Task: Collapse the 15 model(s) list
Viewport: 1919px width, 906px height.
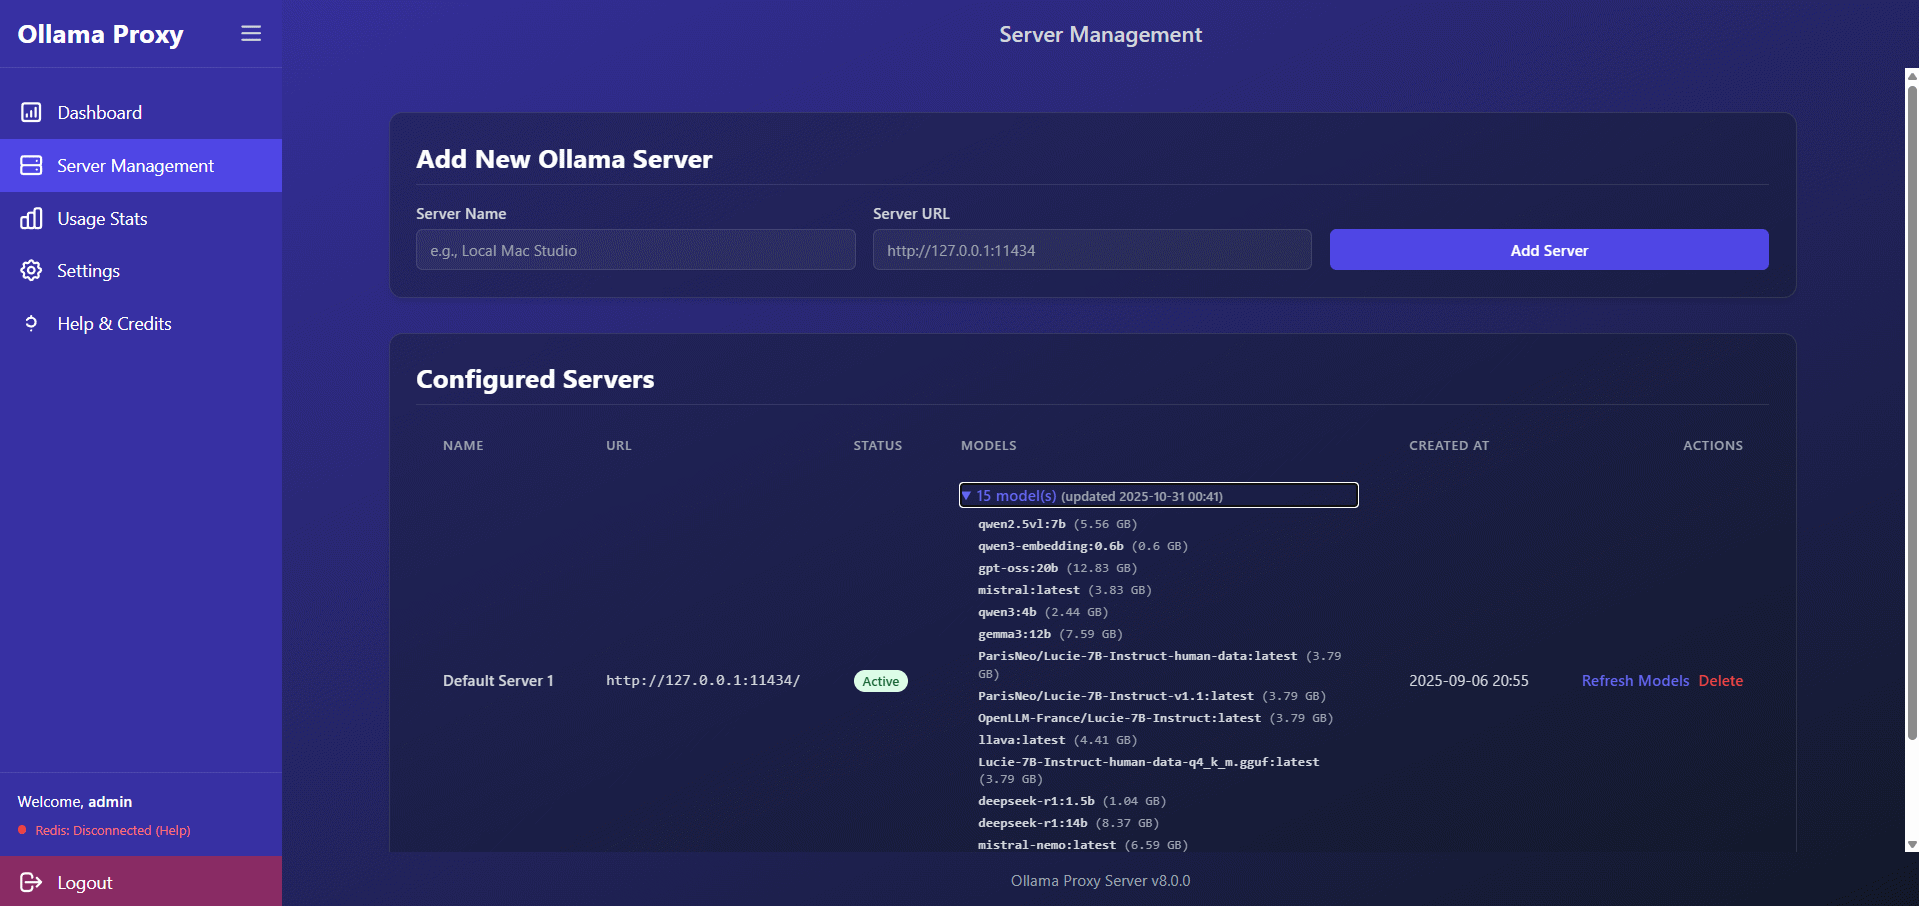Action: [1158, 495]
